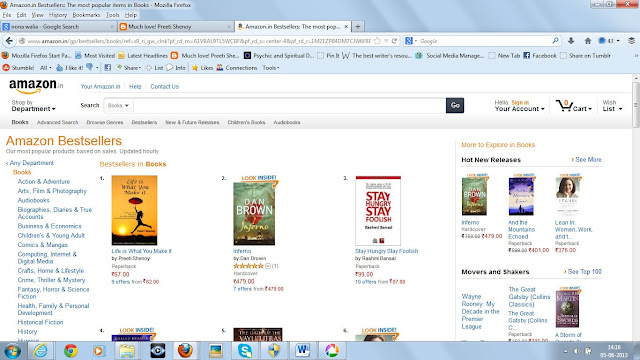Open the Most Visited bookmark
This screenshot has height=360, width=640.
[95, 56]
